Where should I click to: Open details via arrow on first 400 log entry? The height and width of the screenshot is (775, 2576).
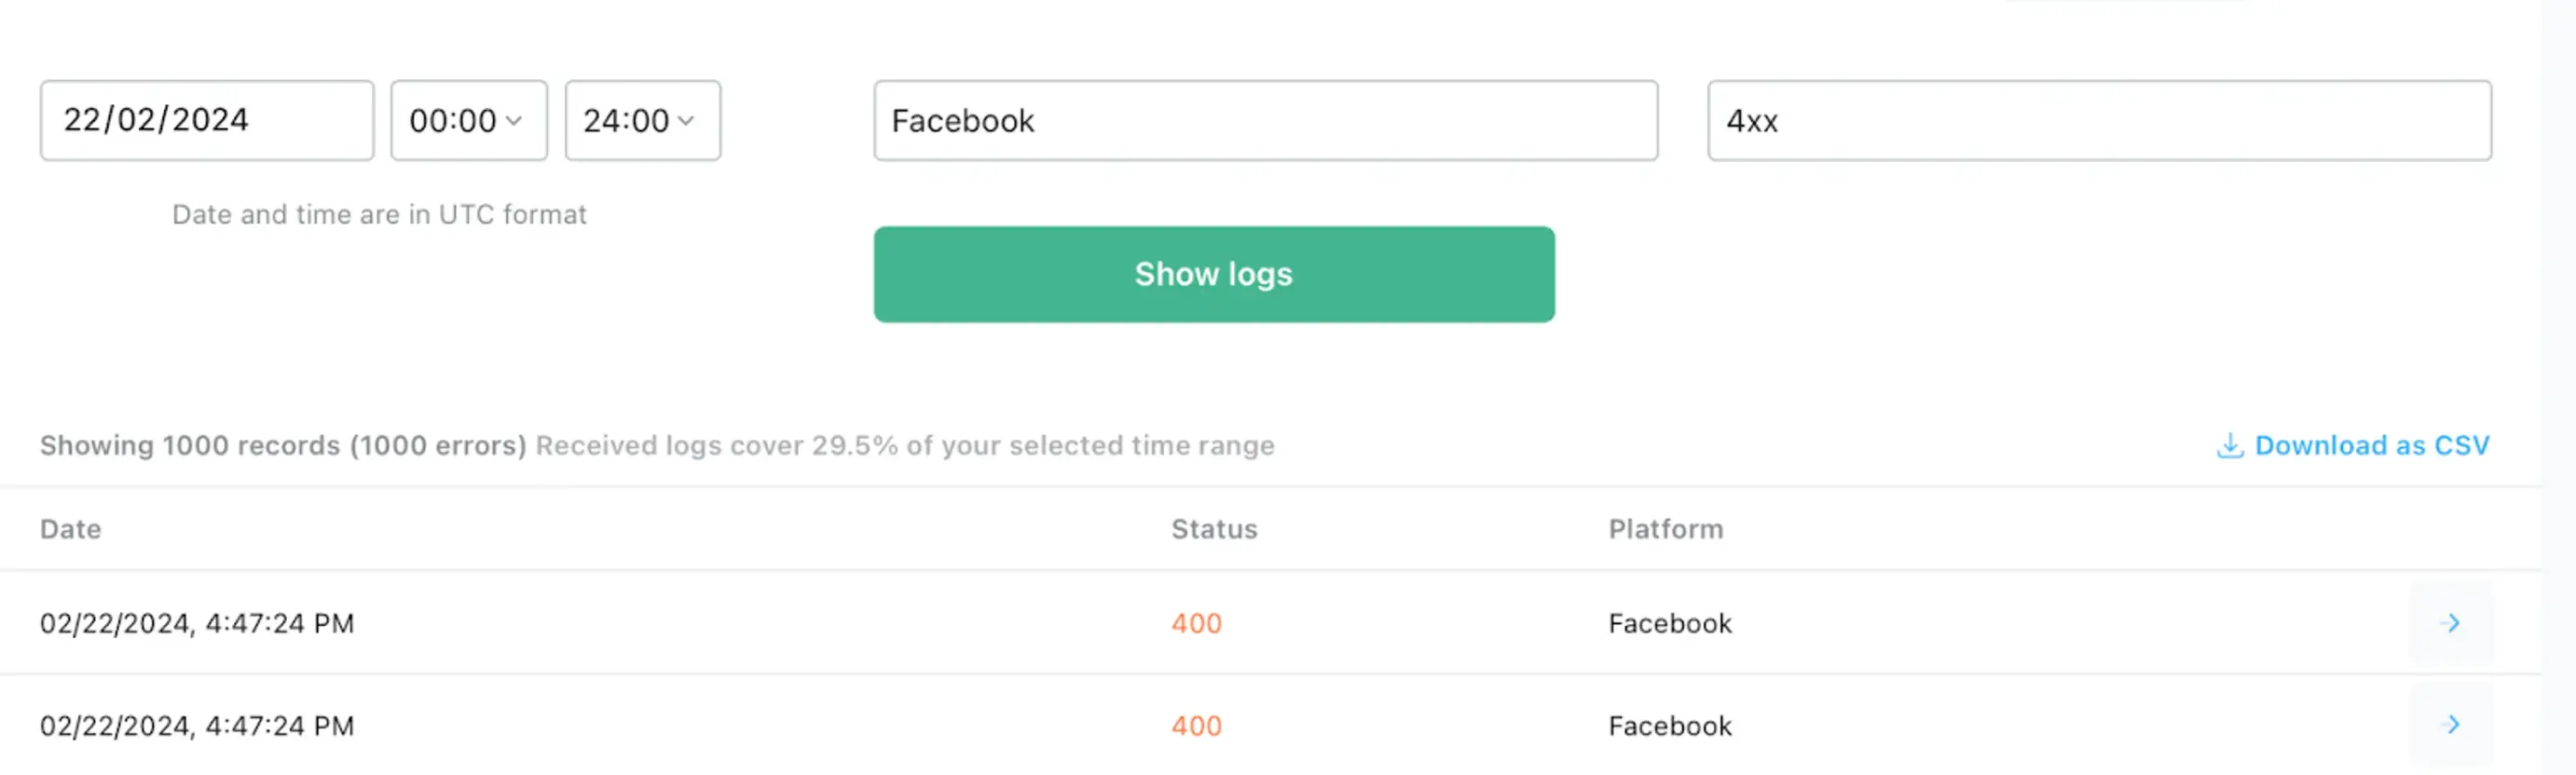point(2450,623)
